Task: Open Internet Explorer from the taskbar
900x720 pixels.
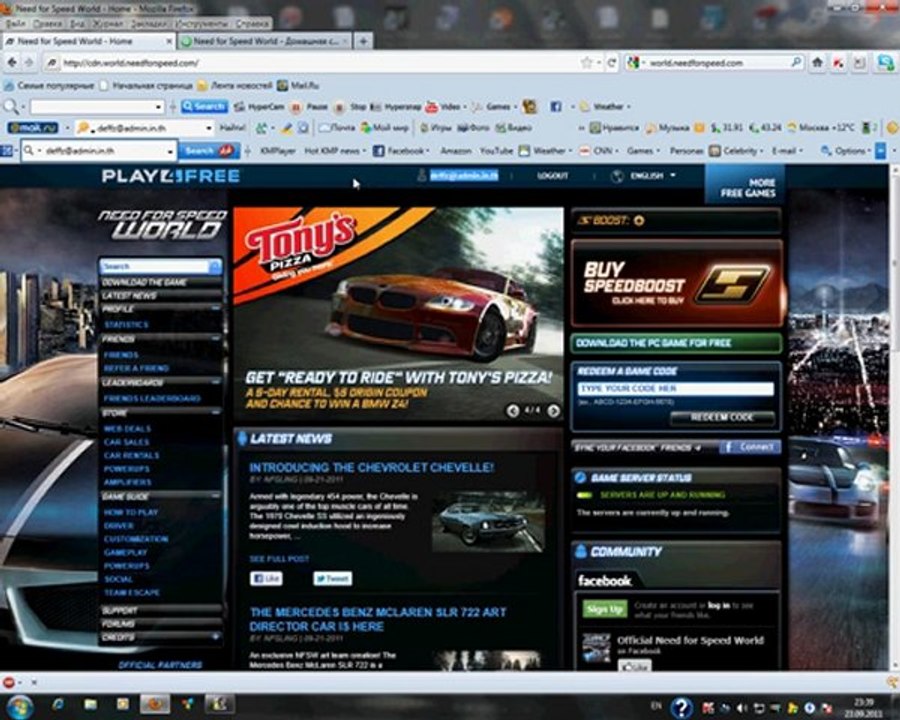Action: point(58,704)
